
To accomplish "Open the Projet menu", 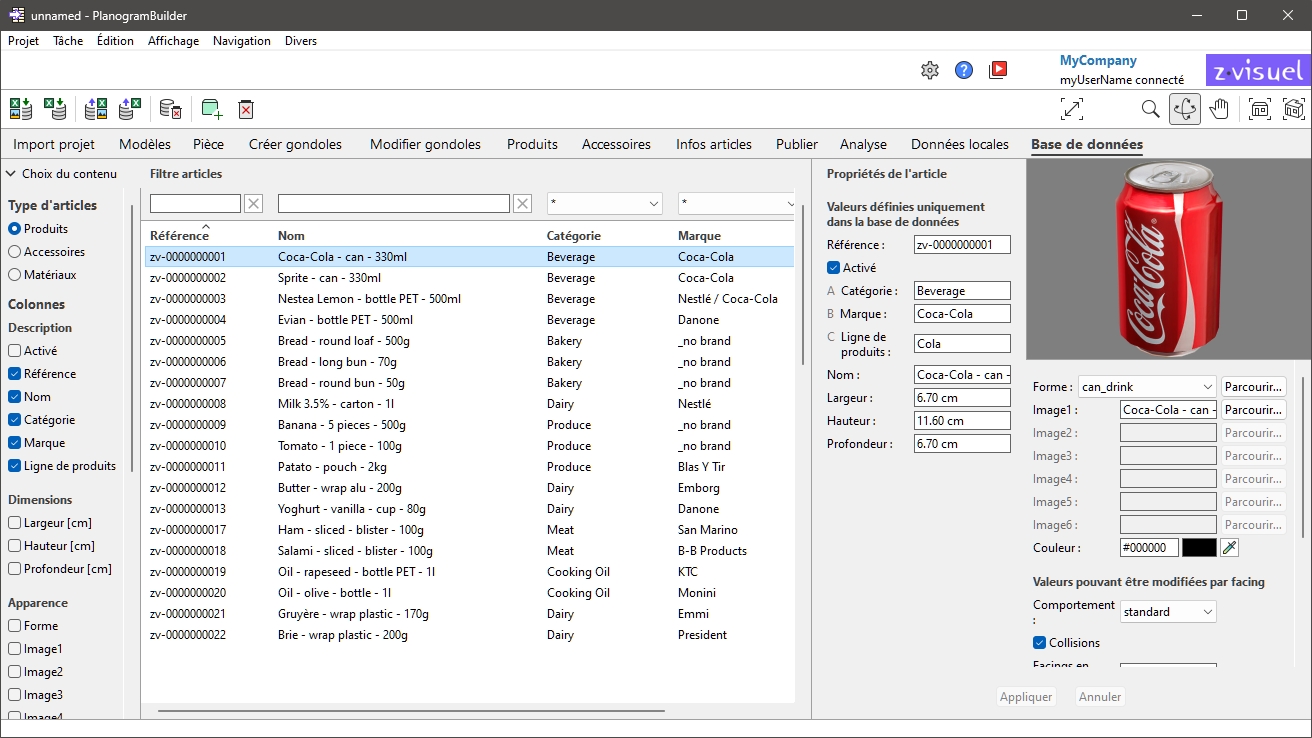I will 24,41.
